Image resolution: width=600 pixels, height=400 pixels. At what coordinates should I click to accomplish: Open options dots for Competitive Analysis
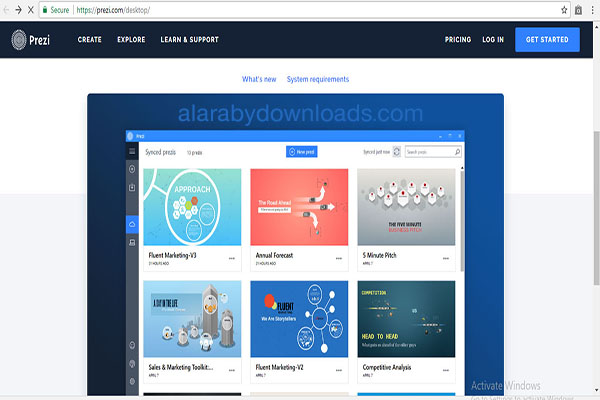446,370
